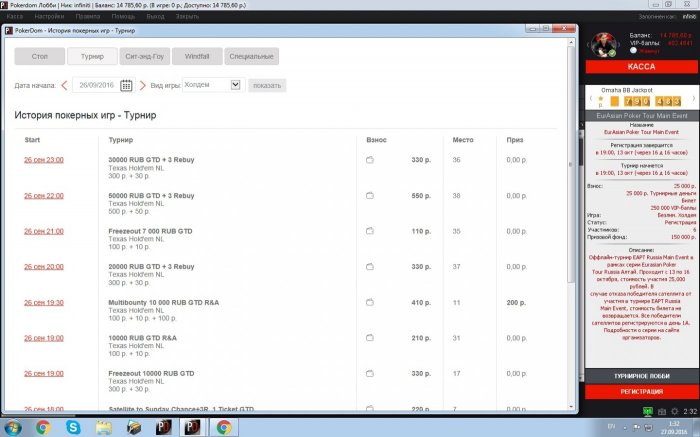Open hand history icon for 50000 RUB GTD row
This screenshot has width=700, height=437.
pyautogui.click(x=370, y=196)
